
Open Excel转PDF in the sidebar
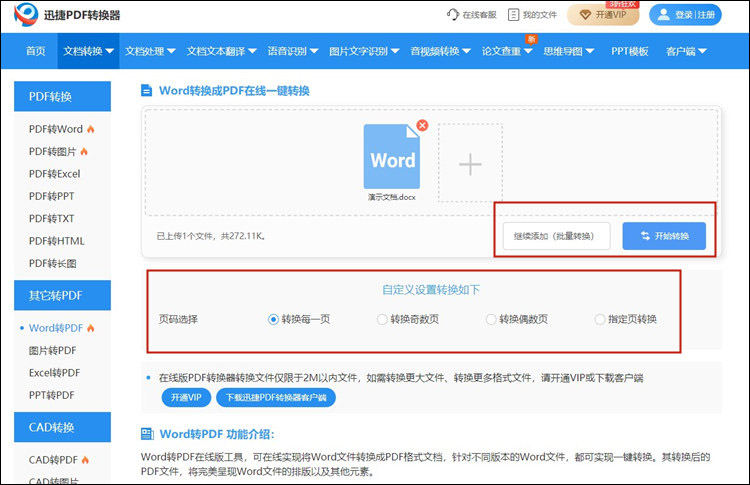click(x=55, y=373)
